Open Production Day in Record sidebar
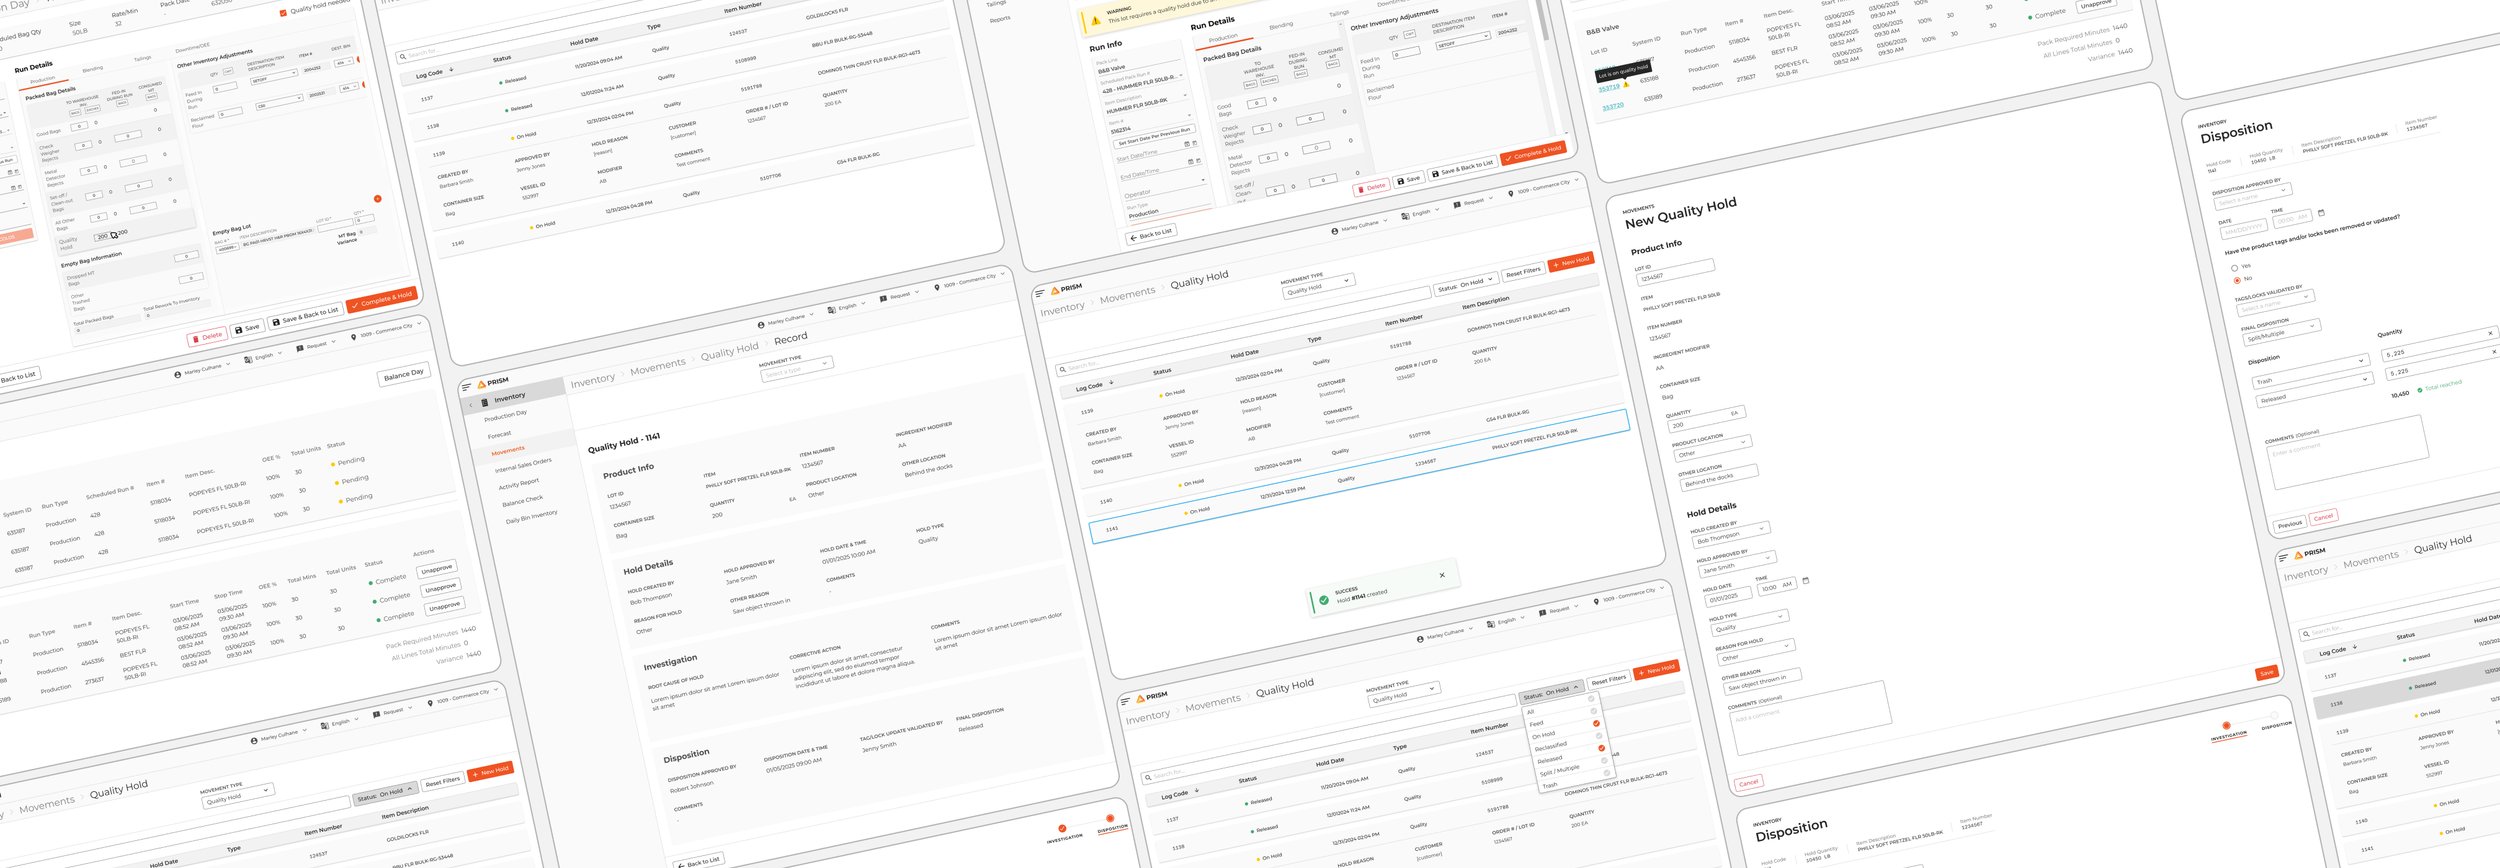Screen dimensions: 2500x868 [x=505, y=415]
